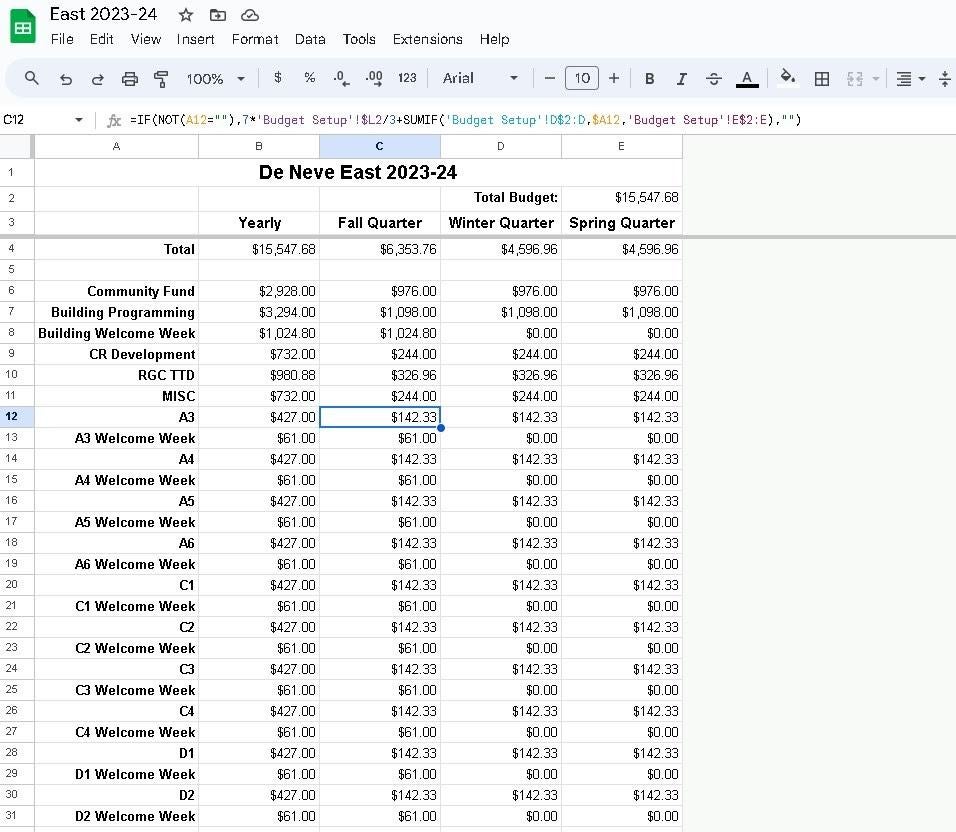Redo the last change

click(98, 78)
